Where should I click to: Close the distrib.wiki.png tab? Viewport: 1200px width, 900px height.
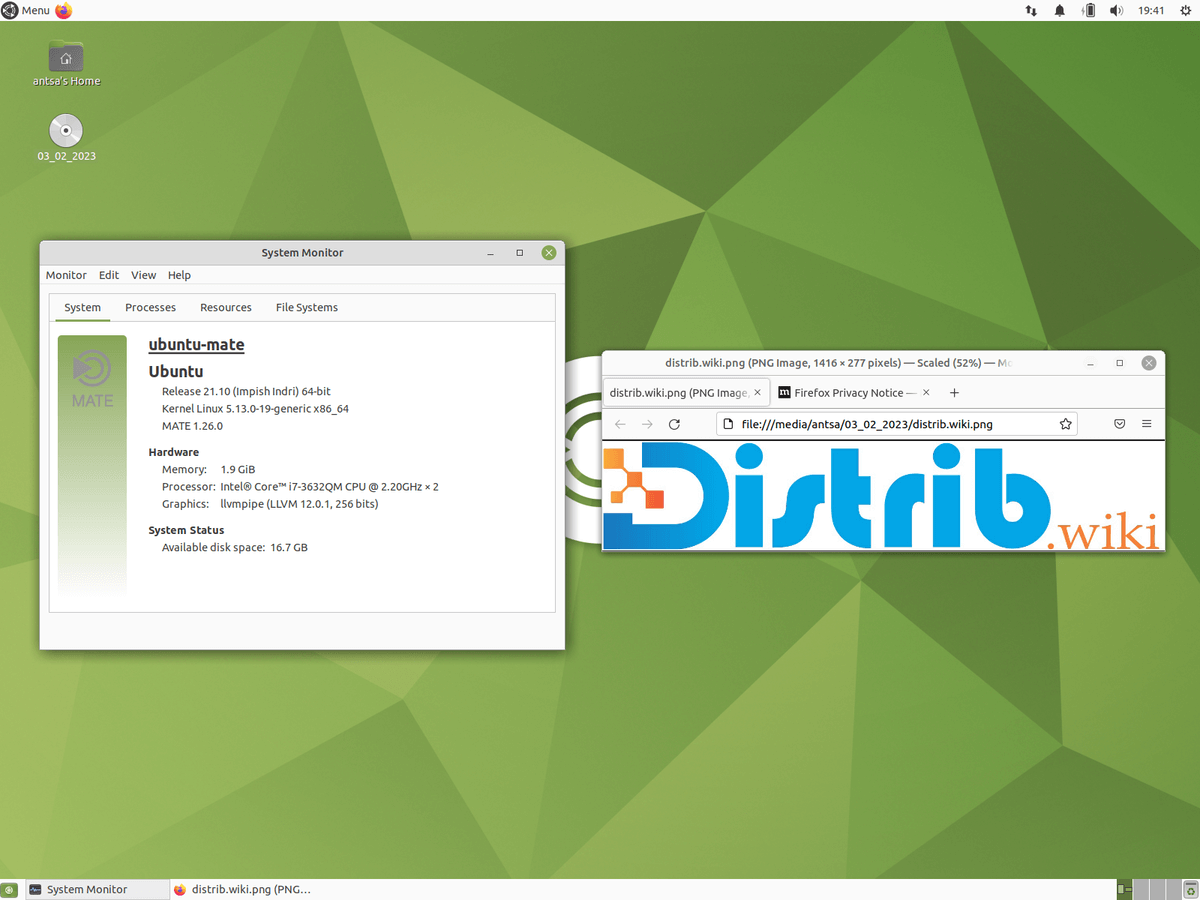coord(758,393)
